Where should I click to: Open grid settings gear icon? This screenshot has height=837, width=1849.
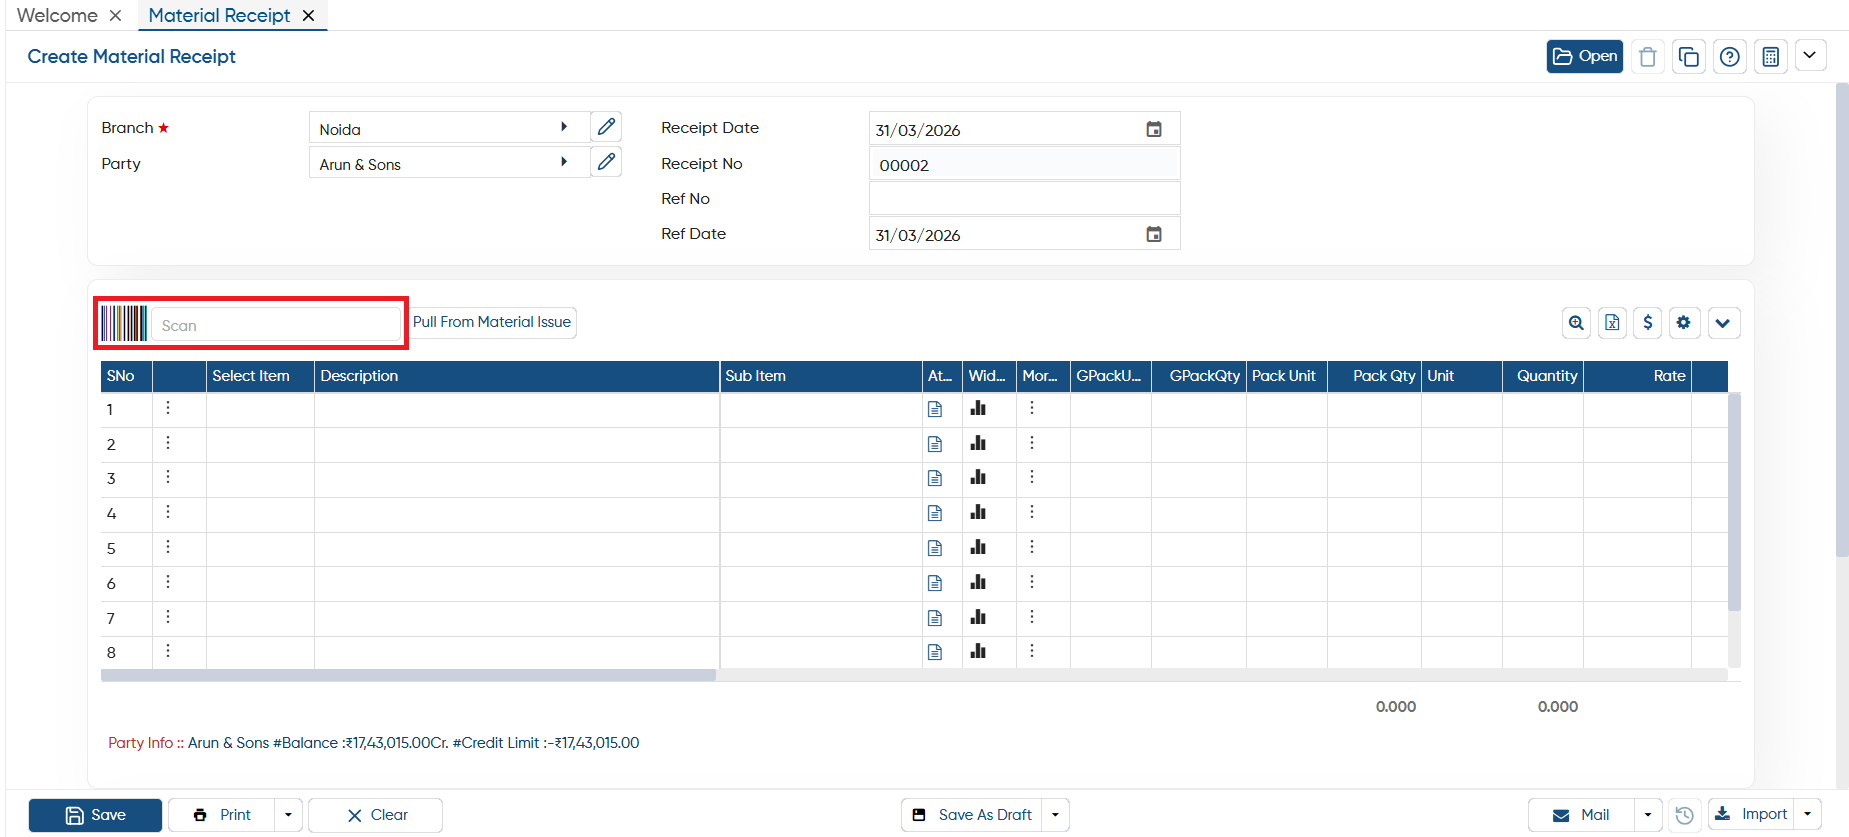(x=1684, y=323)
